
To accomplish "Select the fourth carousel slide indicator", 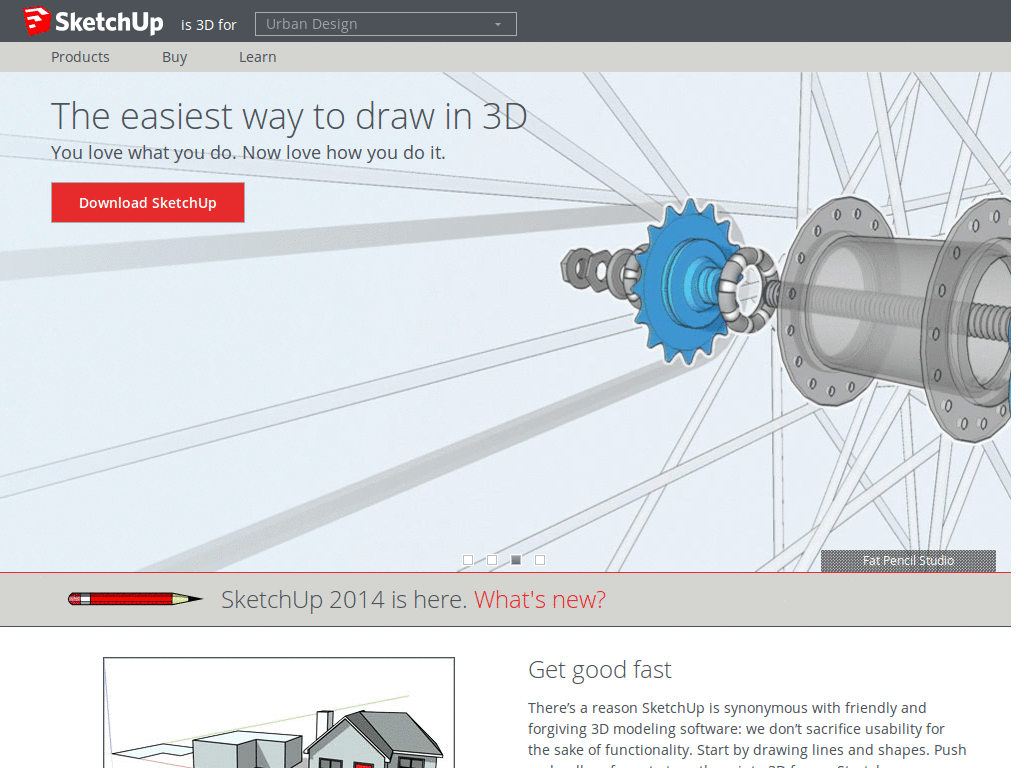I will (x=539, y=560).
